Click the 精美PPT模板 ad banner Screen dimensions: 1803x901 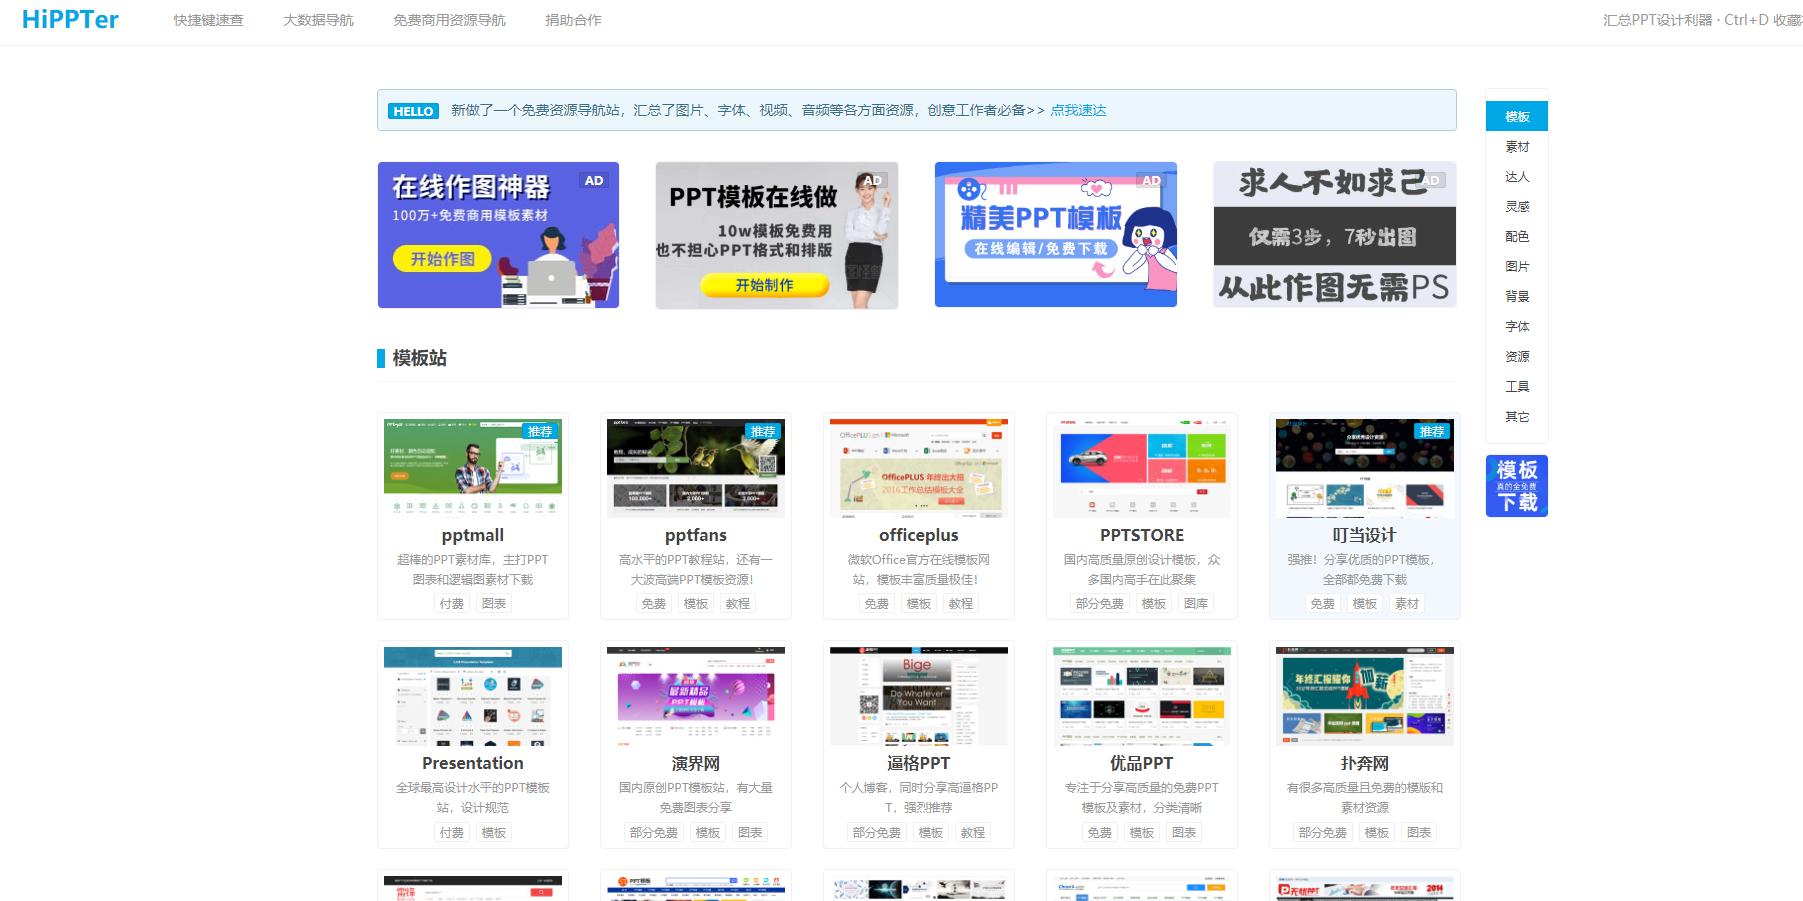1055,235
